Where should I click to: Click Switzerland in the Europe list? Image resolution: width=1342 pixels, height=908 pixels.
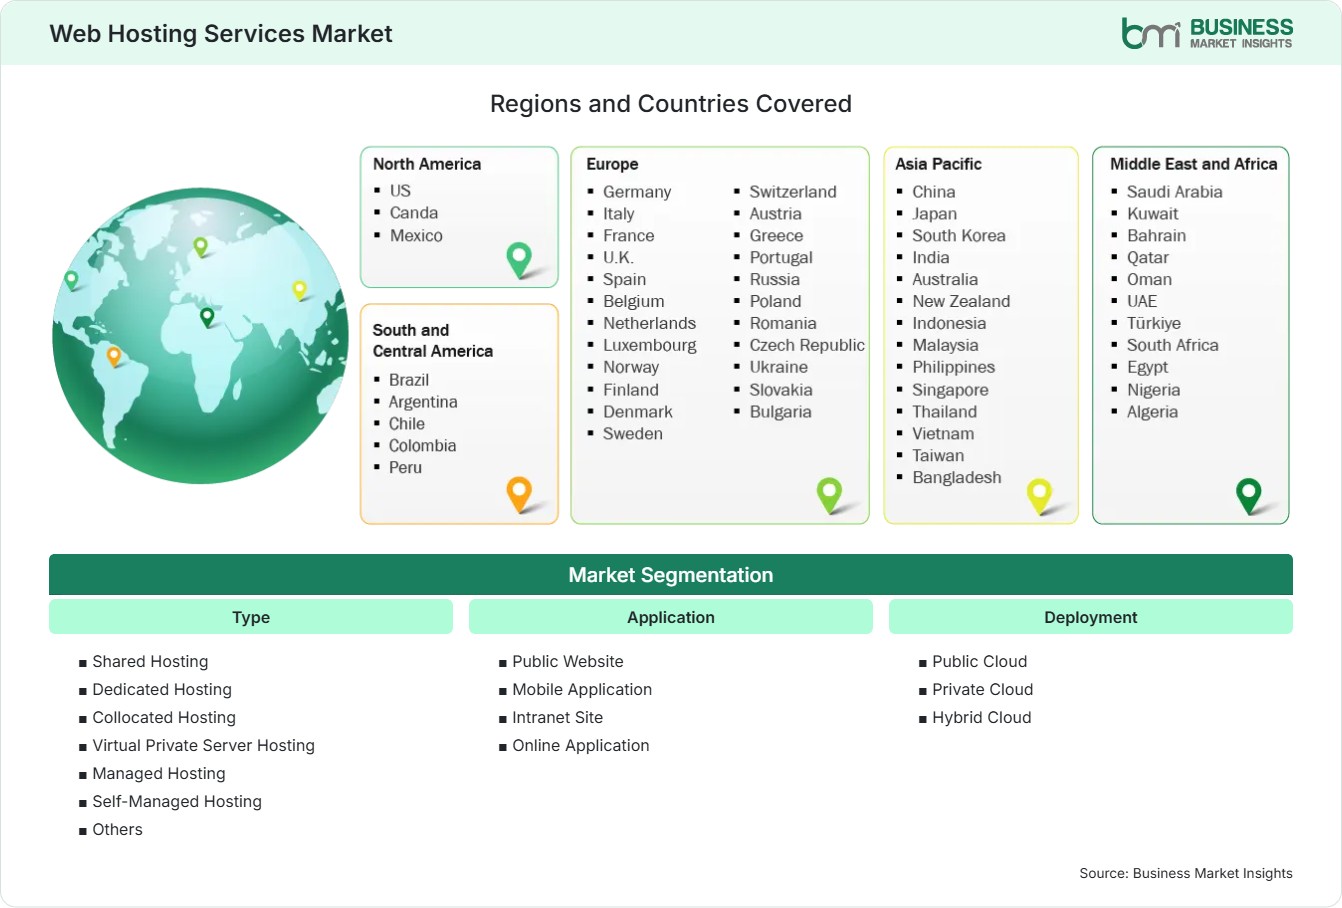coord(793,192)
